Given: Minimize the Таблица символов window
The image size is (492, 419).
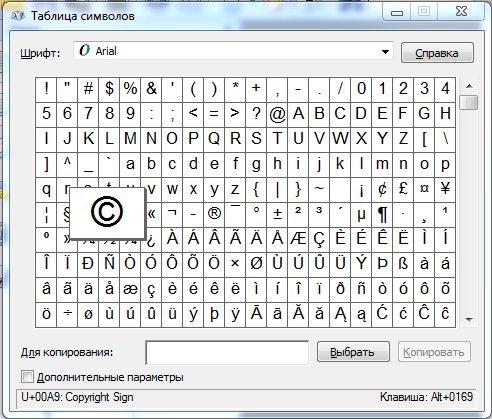Looking at the screenshot, I should [397, 12].
